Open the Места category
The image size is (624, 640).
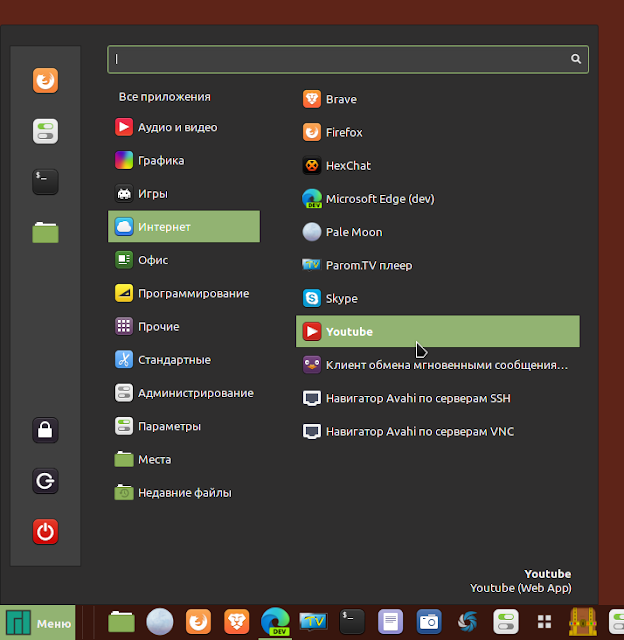click(184, 460)
